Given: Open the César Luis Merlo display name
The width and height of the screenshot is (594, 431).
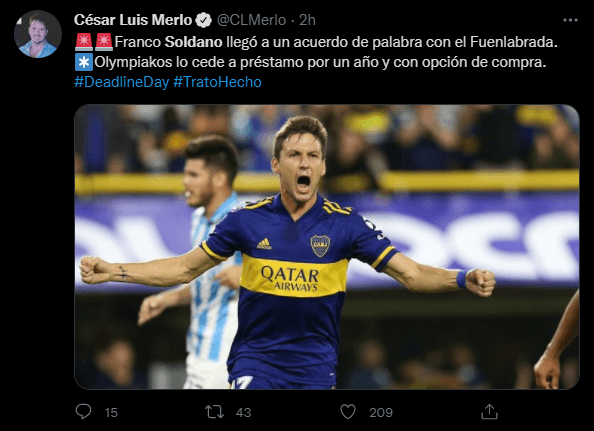Looking at the screenshot, I should coord(133,20).
